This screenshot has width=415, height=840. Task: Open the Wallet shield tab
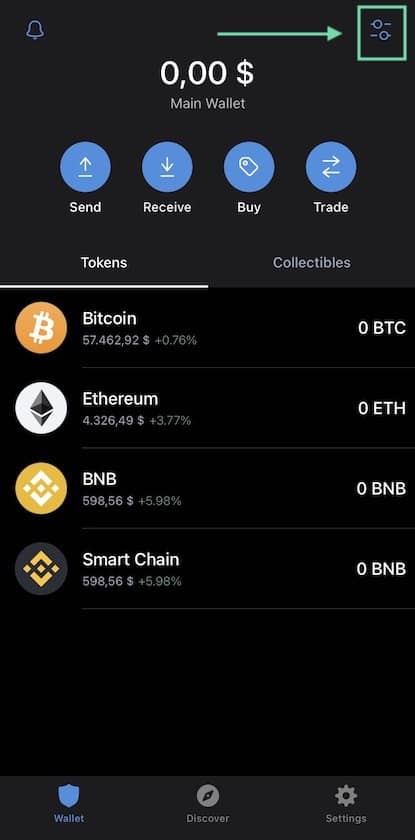pos(69,804)
